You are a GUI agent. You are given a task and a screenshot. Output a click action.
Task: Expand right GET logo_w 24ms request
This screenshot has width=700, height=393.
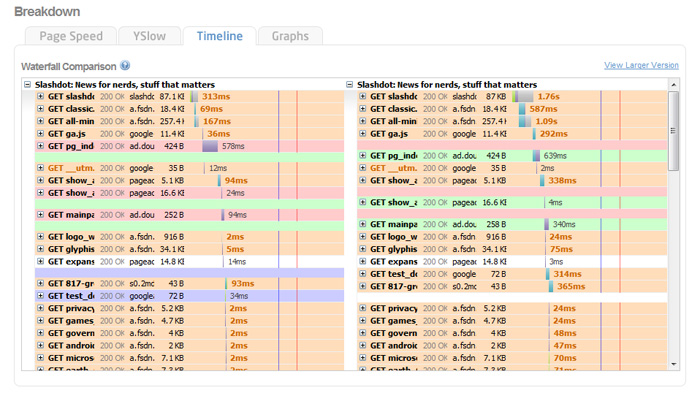click(362, 237)
